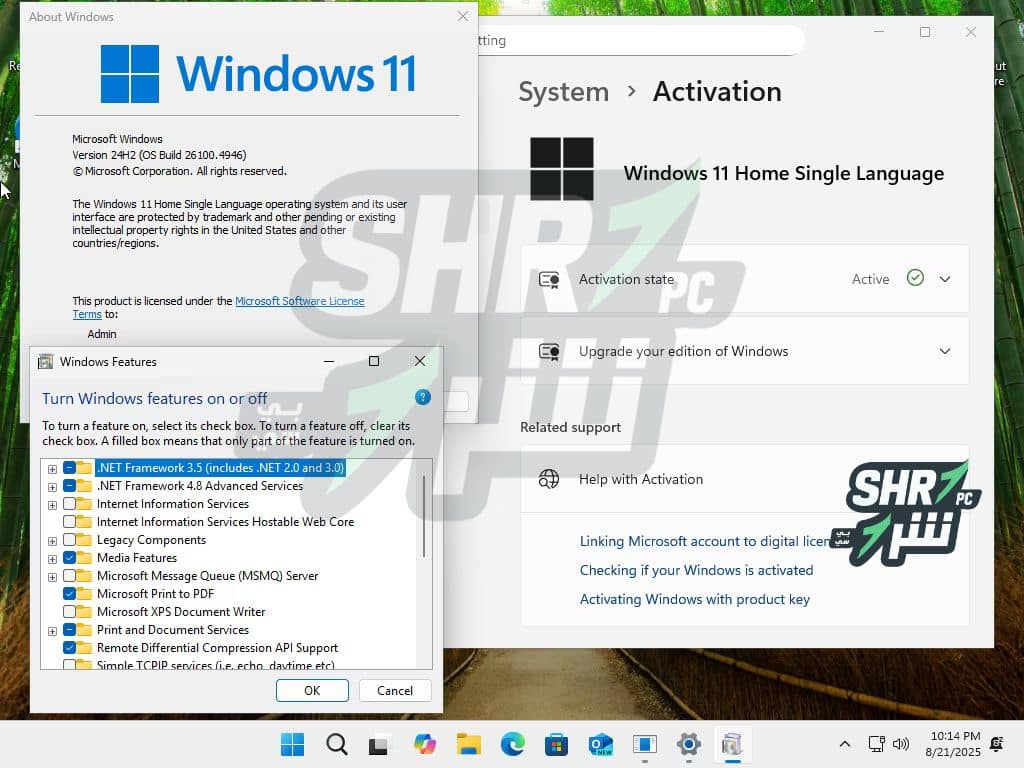Toggle the .NET Framework 4.8 Advanced Services checkbox
The image size is (1024, 768).
69,486
